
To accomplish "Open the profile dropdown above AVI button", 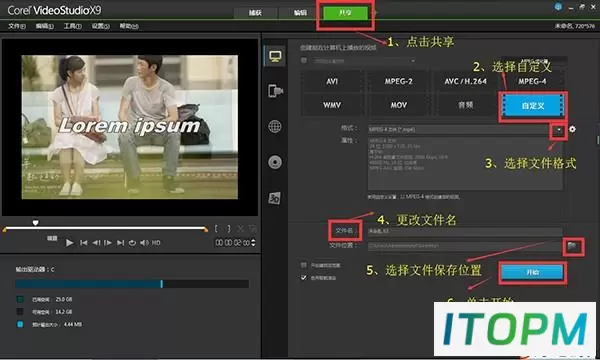I will point(364,61).
